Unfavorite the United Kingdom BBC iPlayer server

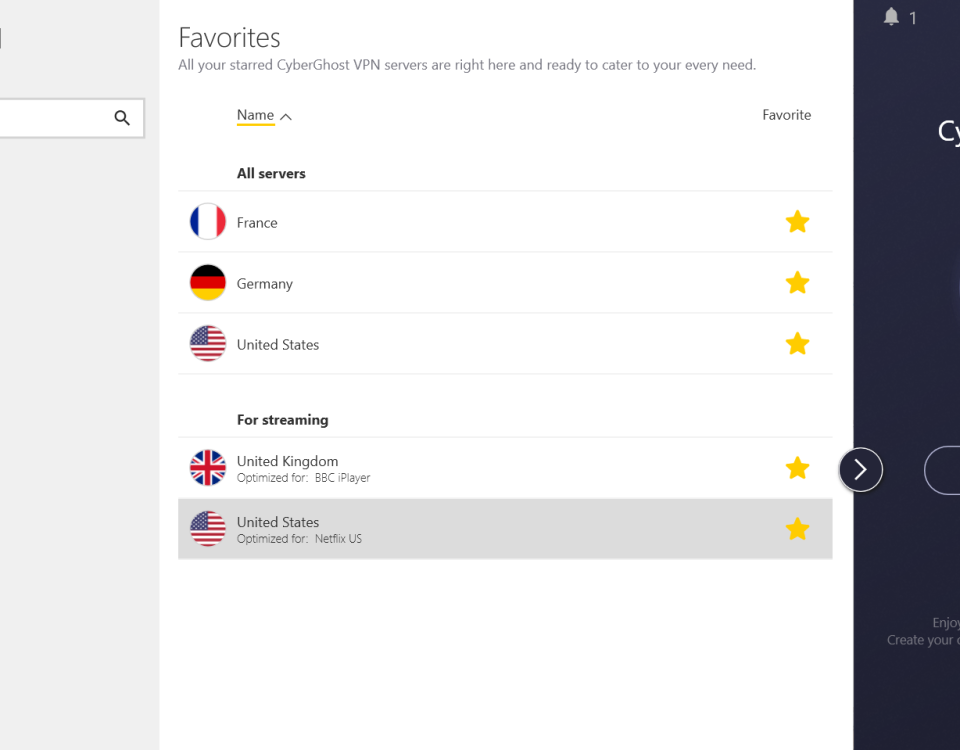tap(797, 468)
